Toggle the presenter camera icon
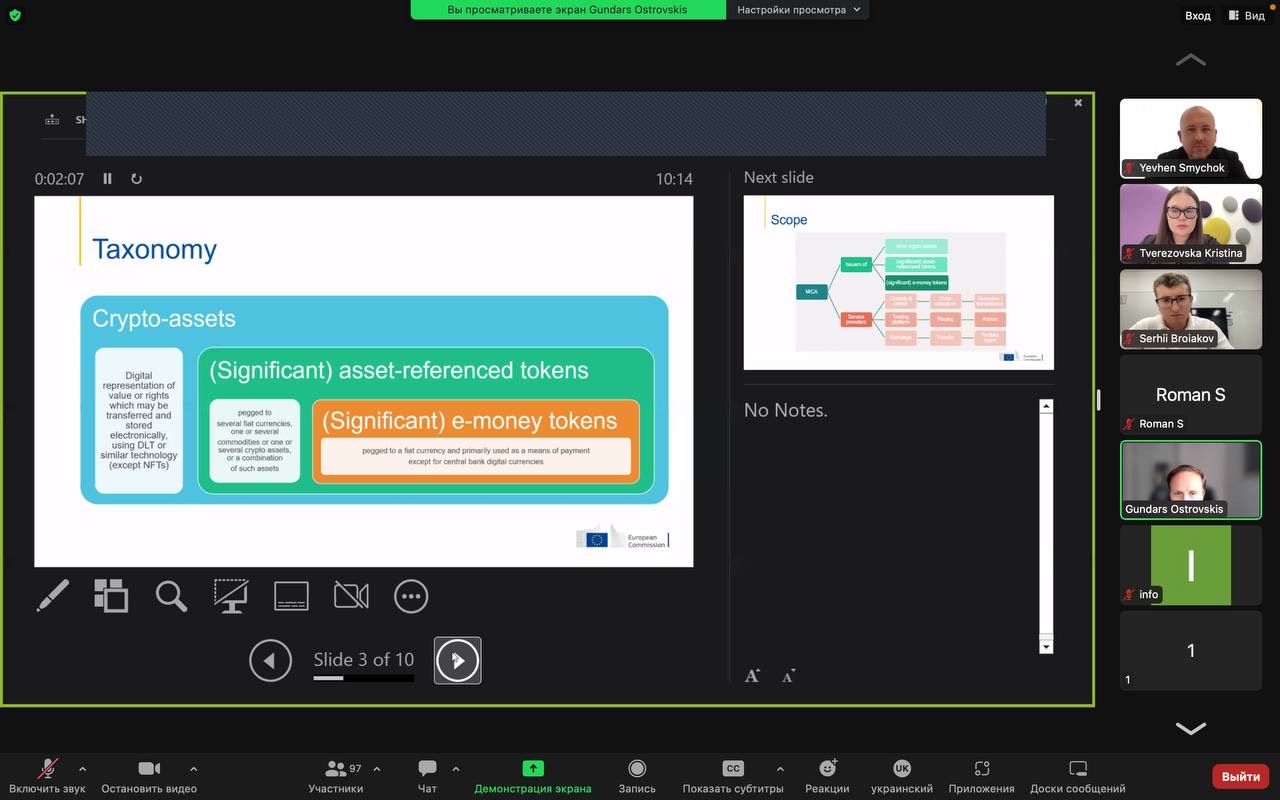1280x800 pixels. click(x=351, y=596)
